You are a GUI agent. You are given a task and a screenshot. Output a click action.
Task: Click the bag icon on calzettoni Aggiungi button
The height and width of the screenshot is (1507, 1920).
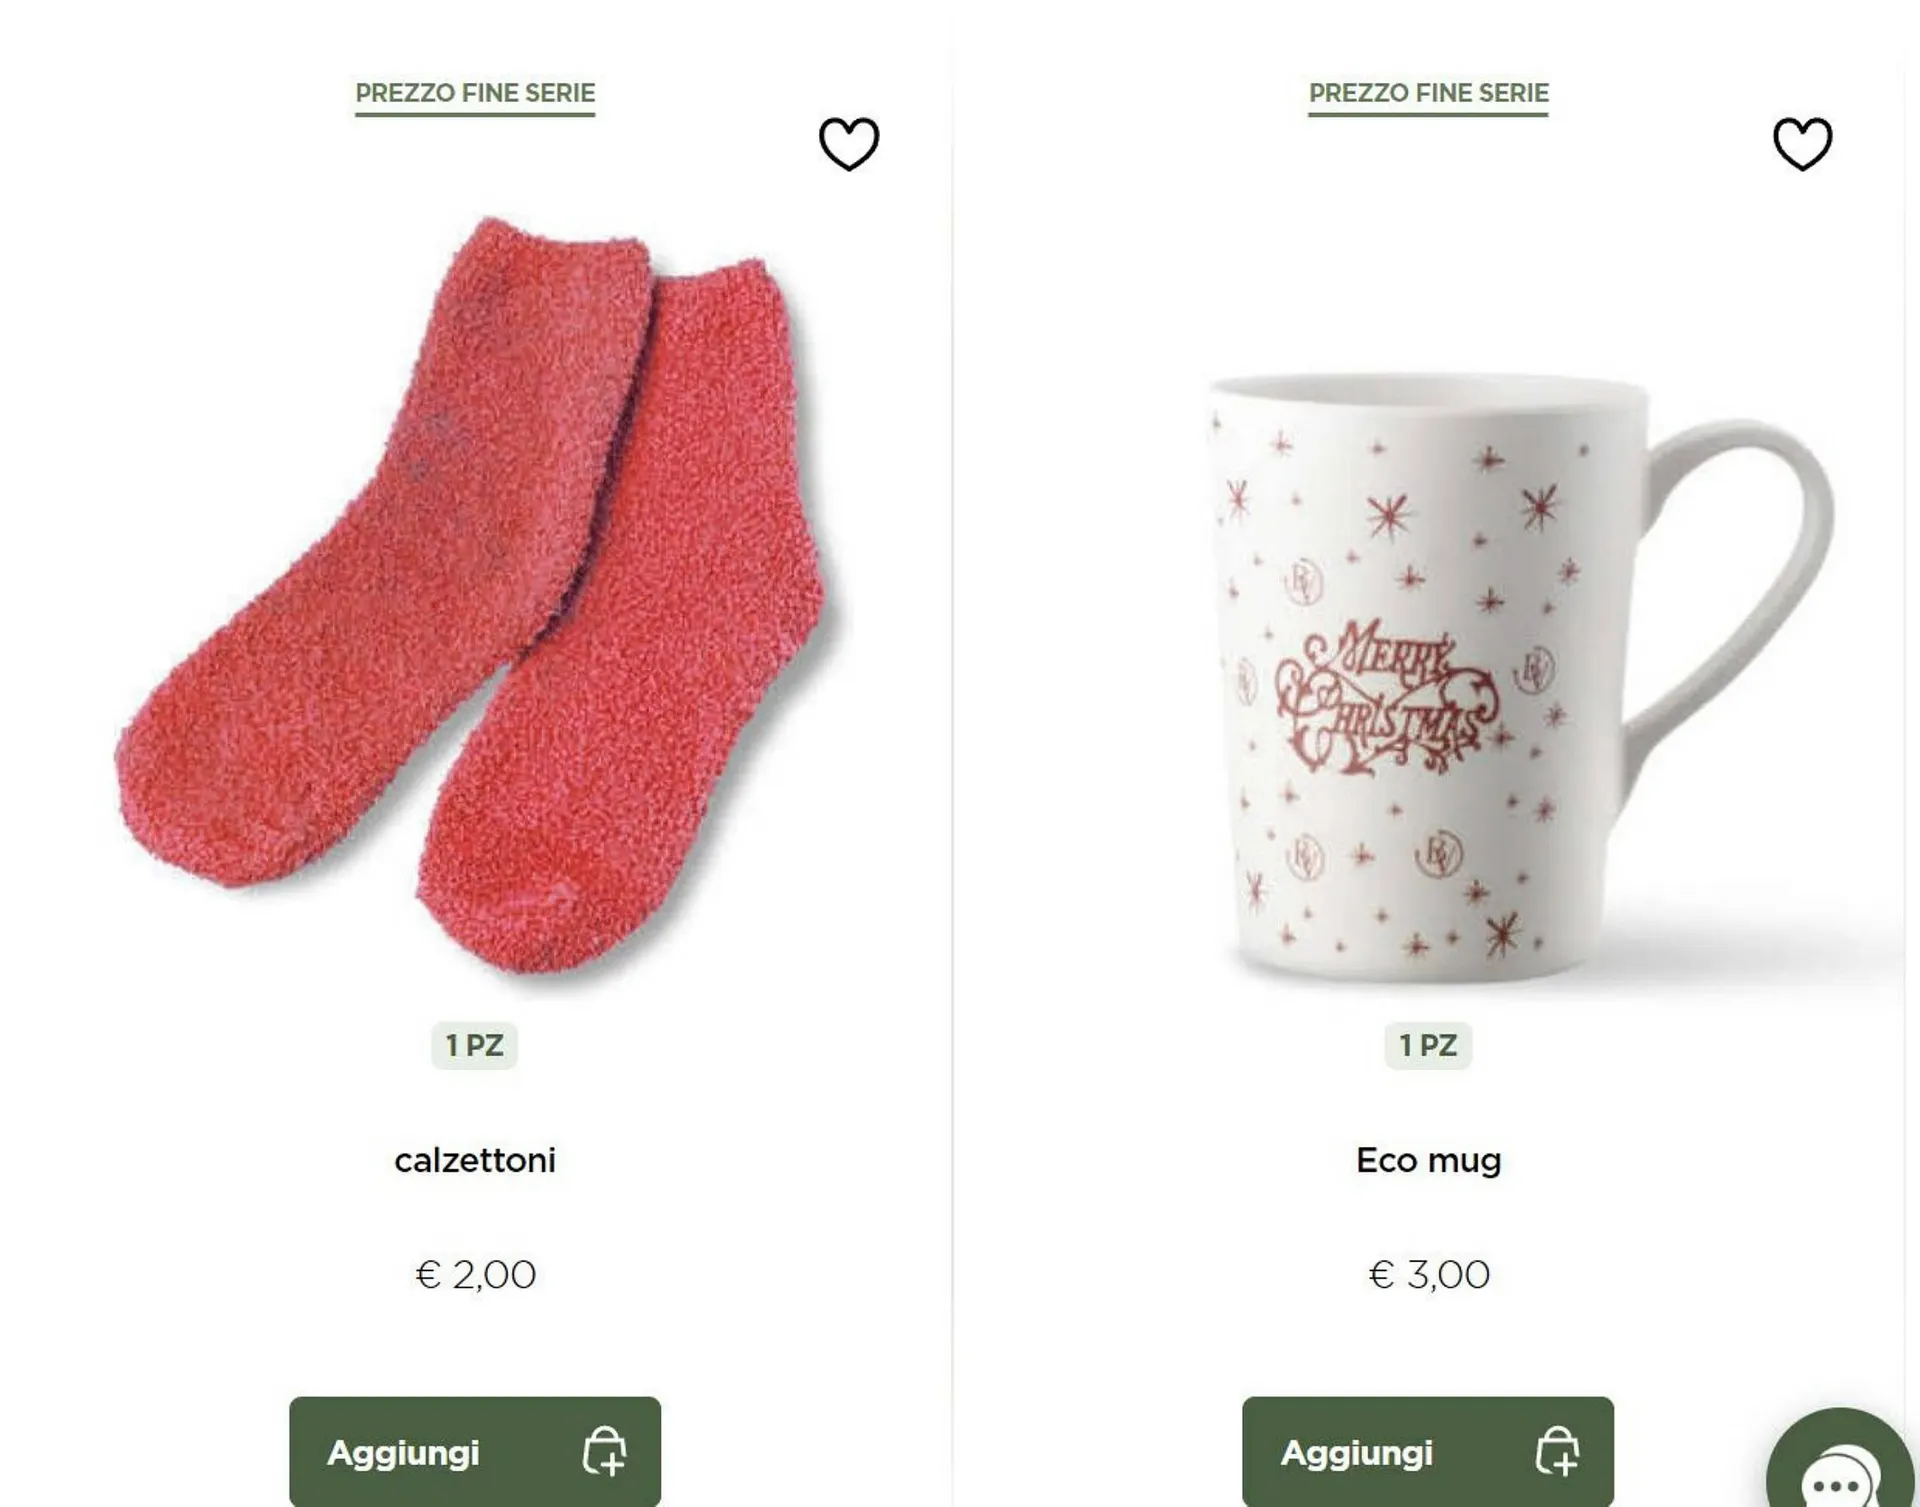[604, 1451]
